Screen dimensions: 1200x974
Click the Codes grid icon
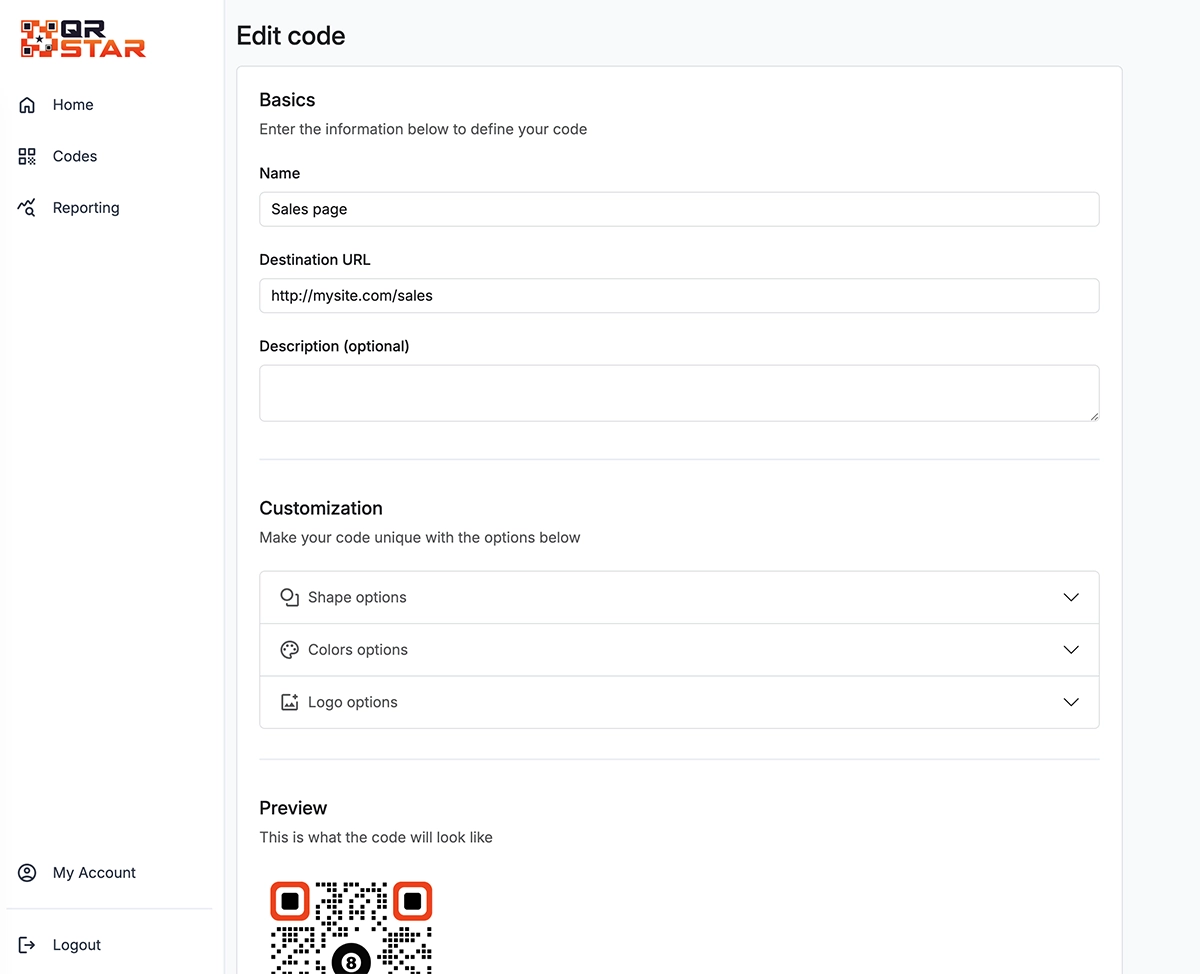[x=26, y=156]
